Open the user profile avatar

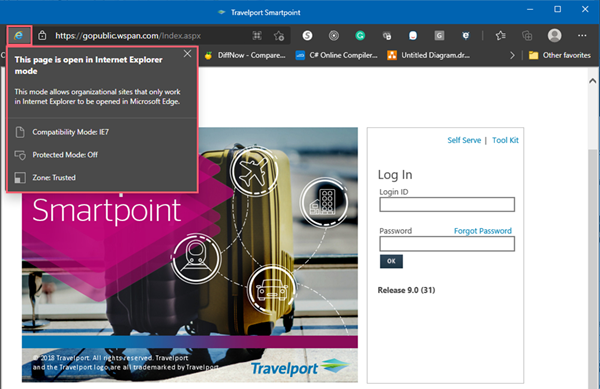point(554,36)
